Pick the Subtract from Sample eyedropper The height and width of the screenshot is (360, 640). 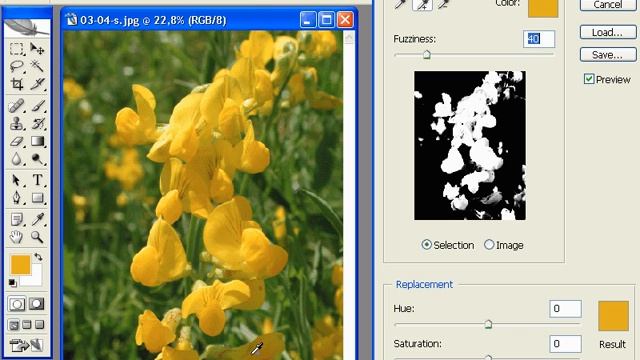[x=443, y=4]
